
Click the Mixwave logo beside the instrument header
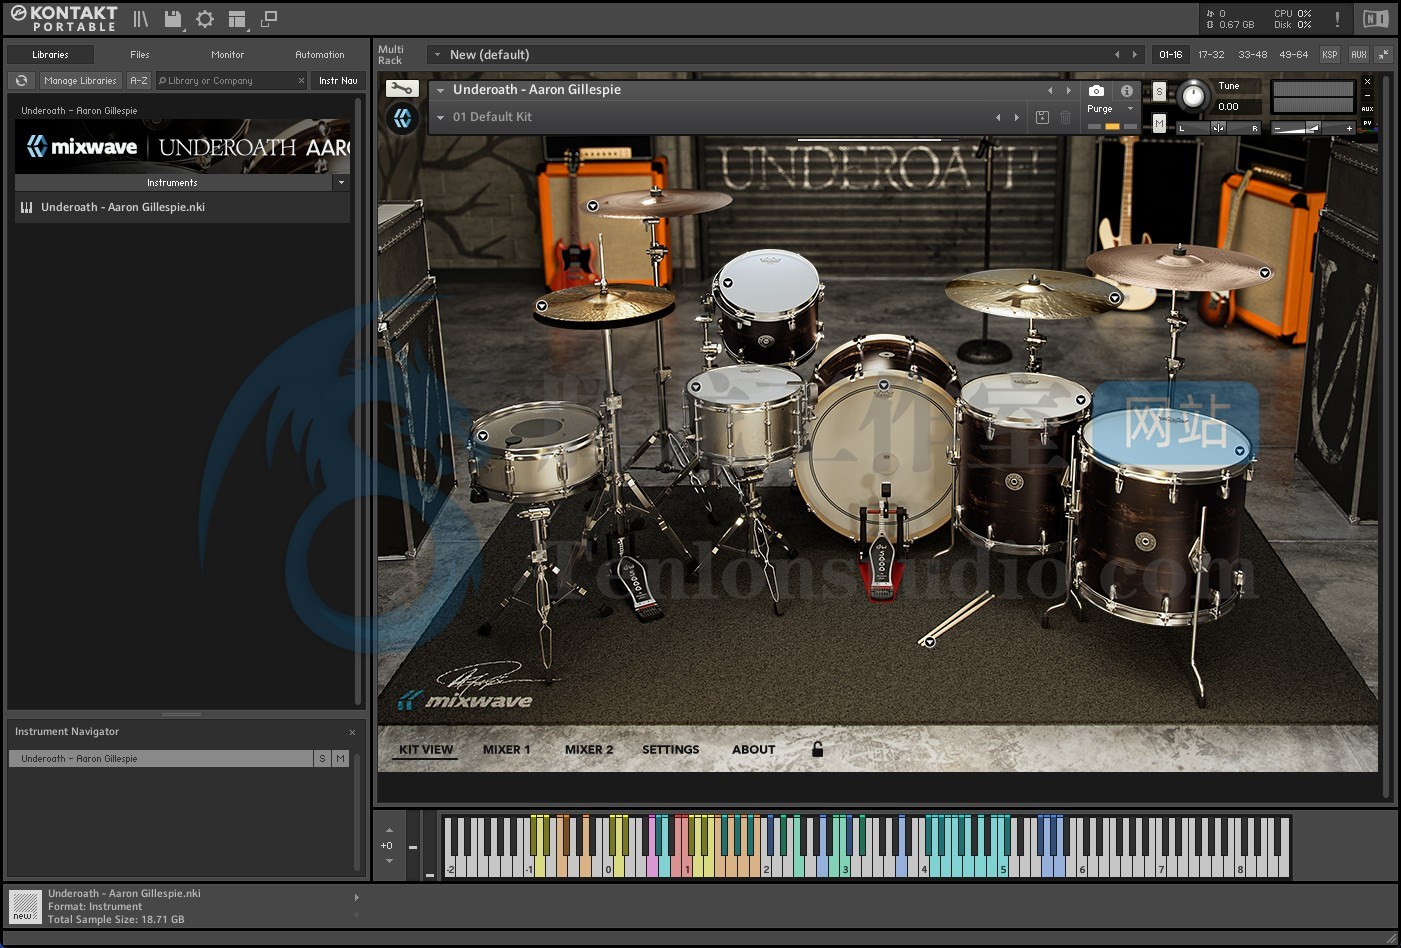(x=402, y=119)
